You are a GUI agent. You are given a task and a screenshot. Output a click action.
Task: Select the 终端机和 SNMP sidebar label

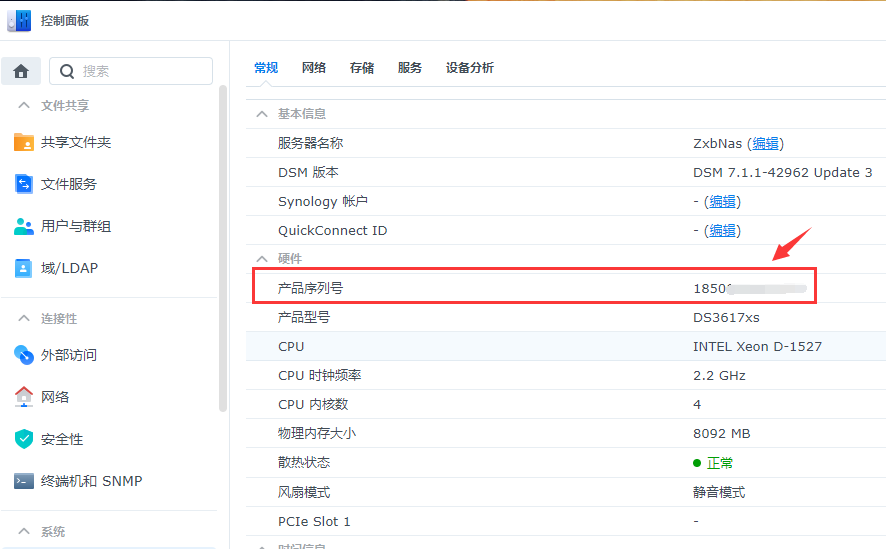click(x=92, y=481)
